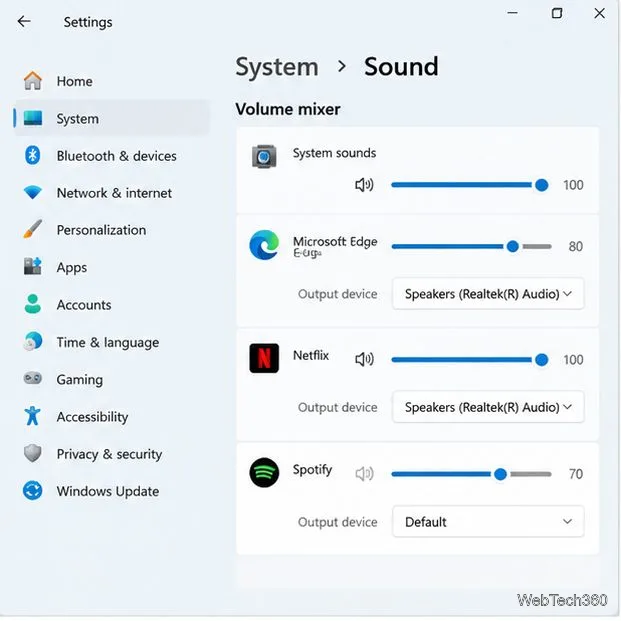Close the Settings window
The width and height of the screenshot is (621, 621).
600,13
